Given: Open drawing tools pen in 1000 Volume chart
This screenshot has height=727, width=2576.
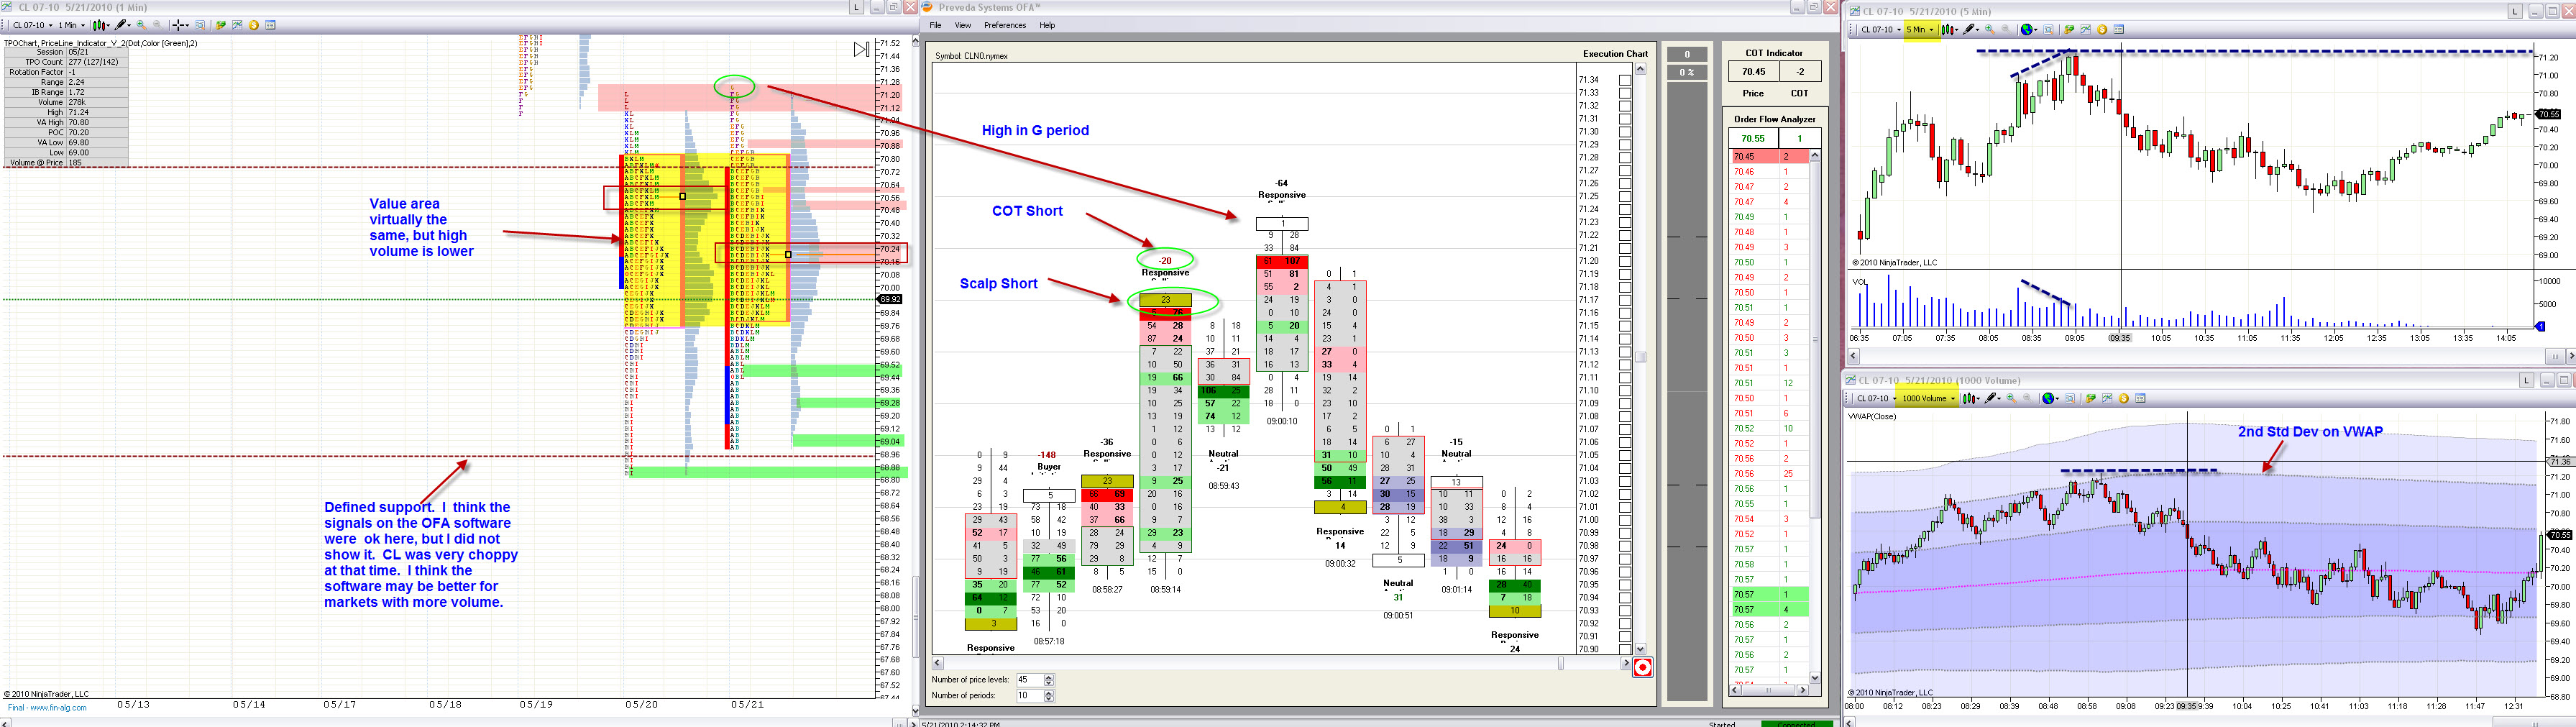Looking at the screenshot, I should click(1992, 398).
